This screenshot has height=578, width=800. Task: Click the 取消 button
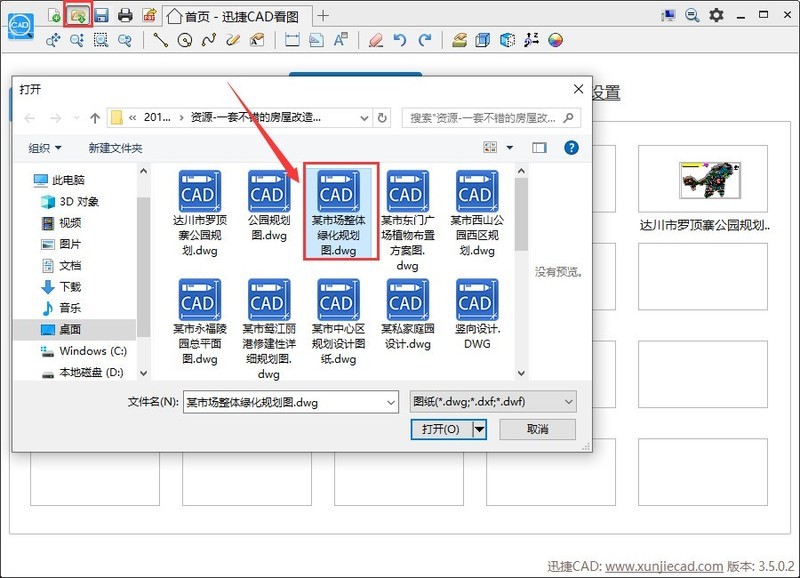pos(537,429)
